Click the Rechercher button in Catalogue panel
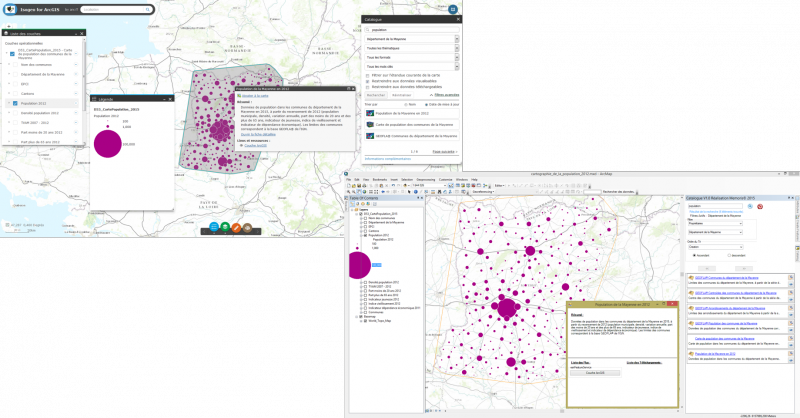Screen dimensions: 800x418 pyautogui.click(x=375, y=94)
